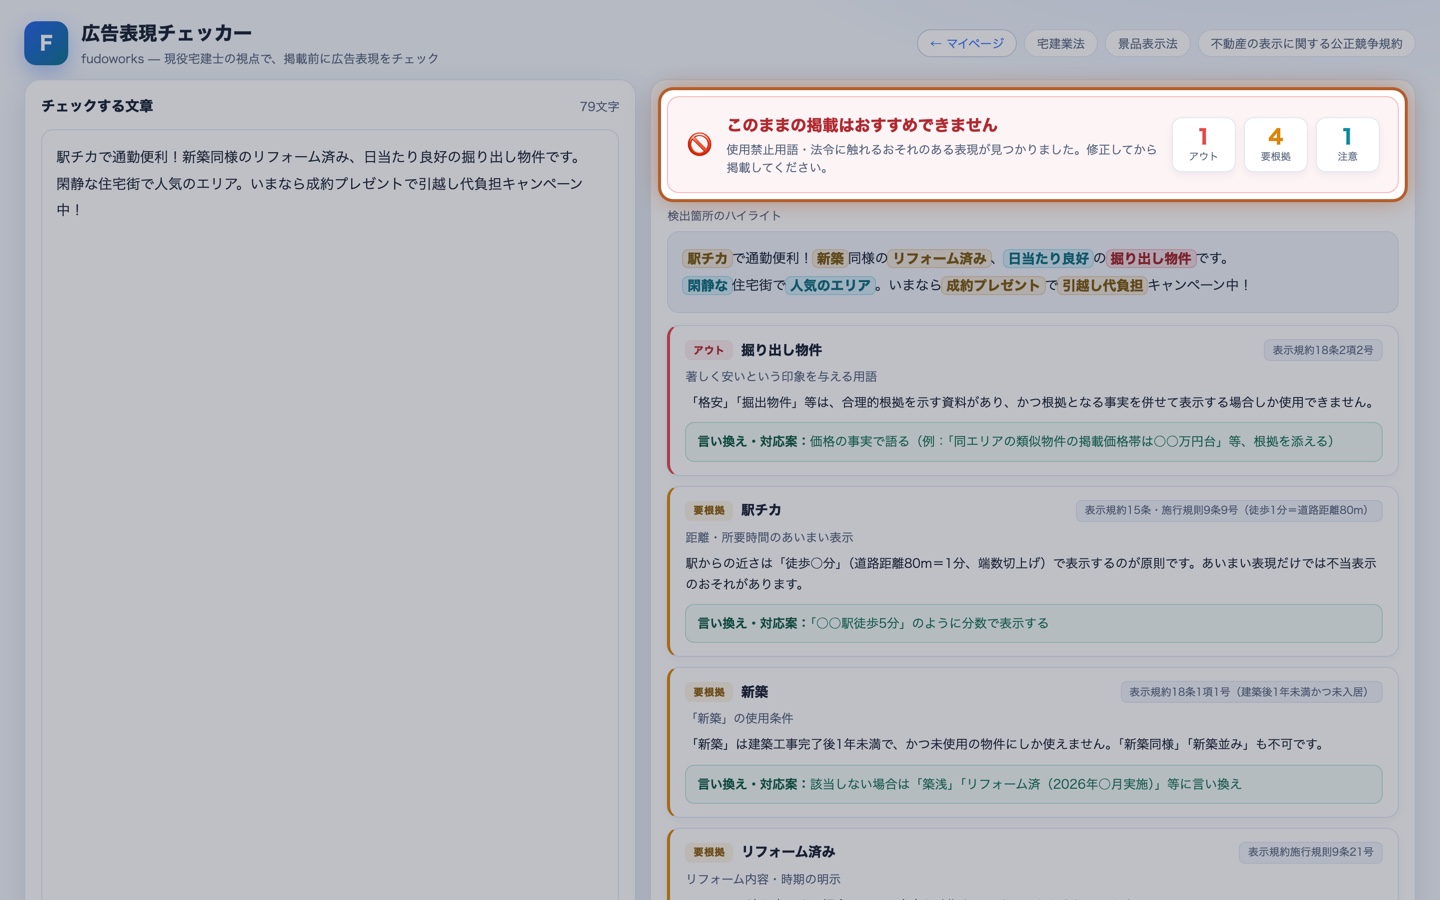Click the 表示規約18条1項1号 reference tag

click(x=1251, y=692)
